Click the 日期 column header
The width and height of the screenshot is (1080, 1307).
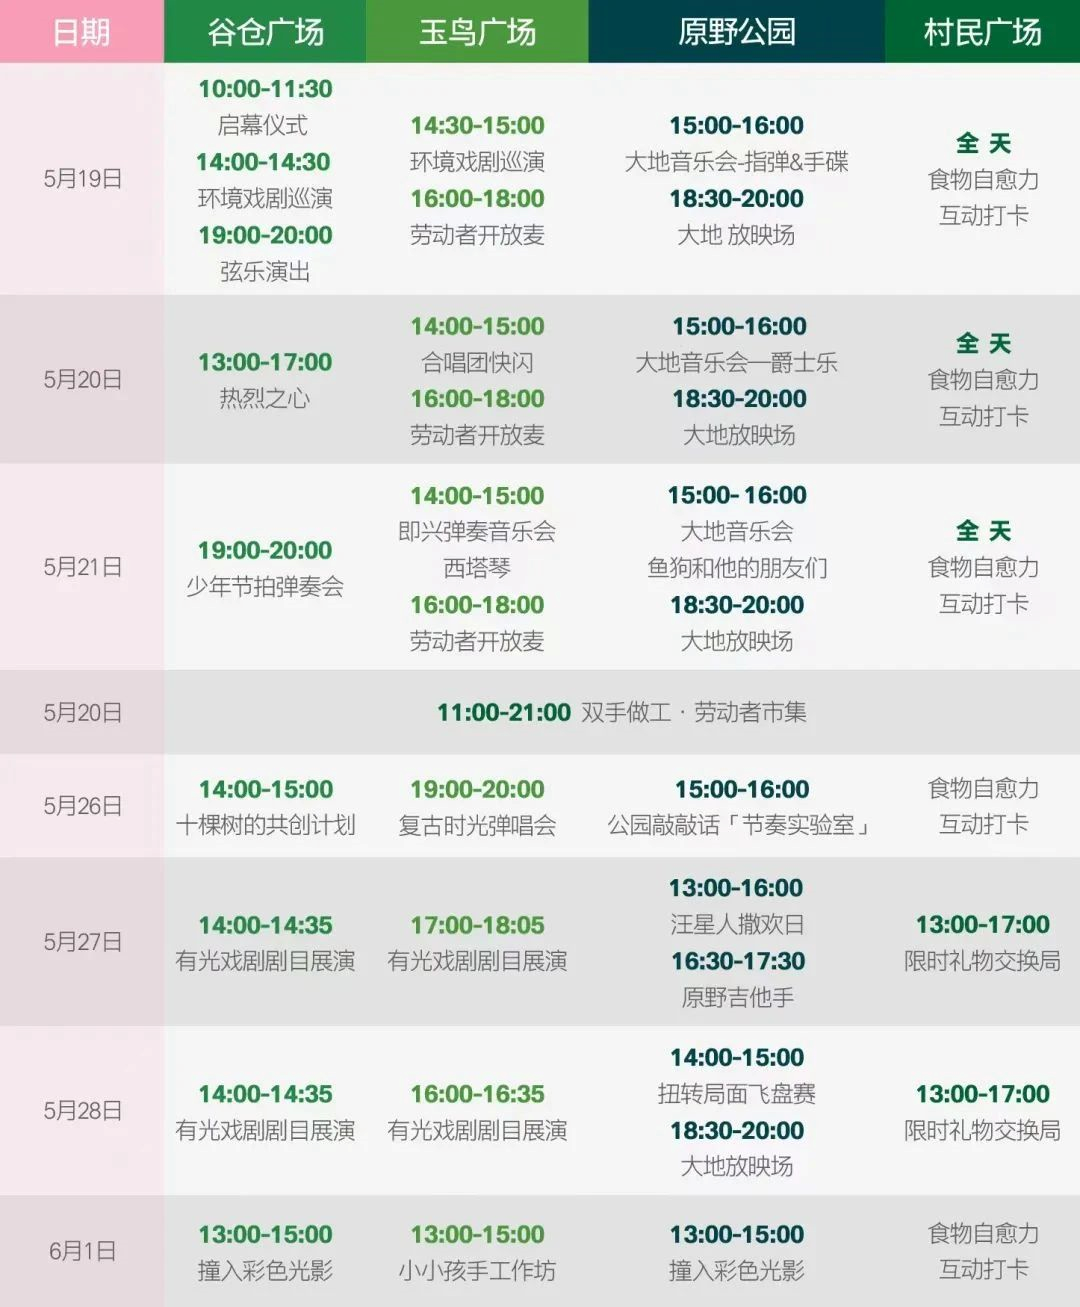81,32
